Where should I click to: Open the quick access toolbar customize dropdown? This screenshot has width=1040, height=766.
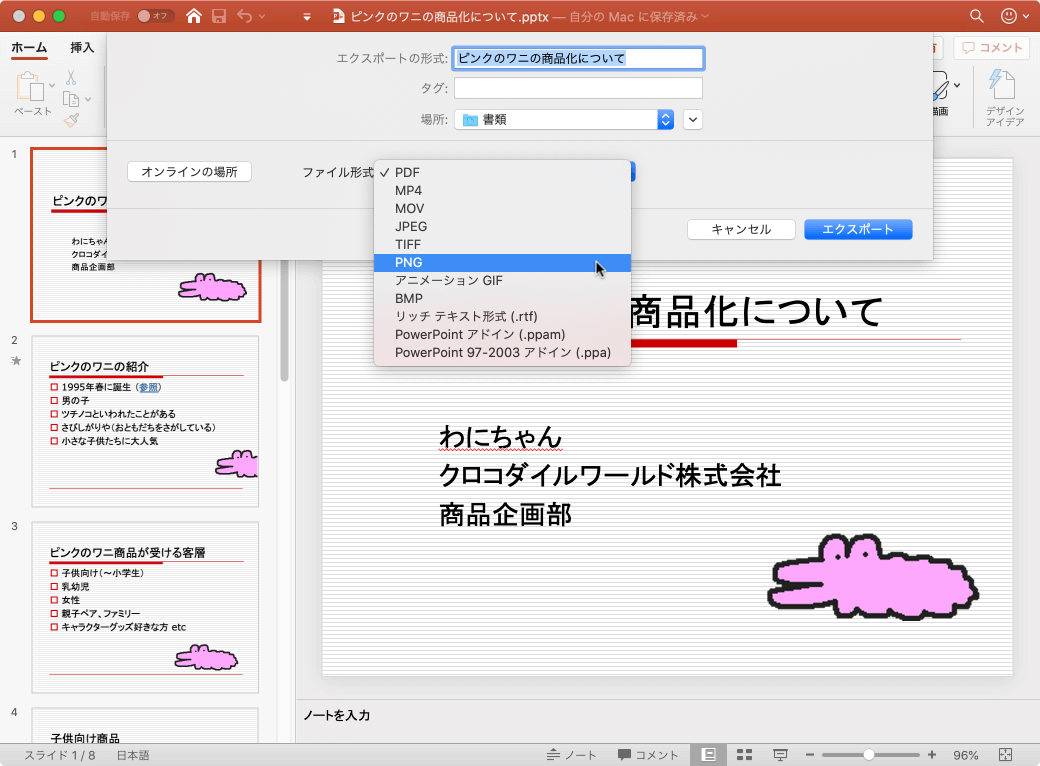pyautogui.click(x=307, y=16)
